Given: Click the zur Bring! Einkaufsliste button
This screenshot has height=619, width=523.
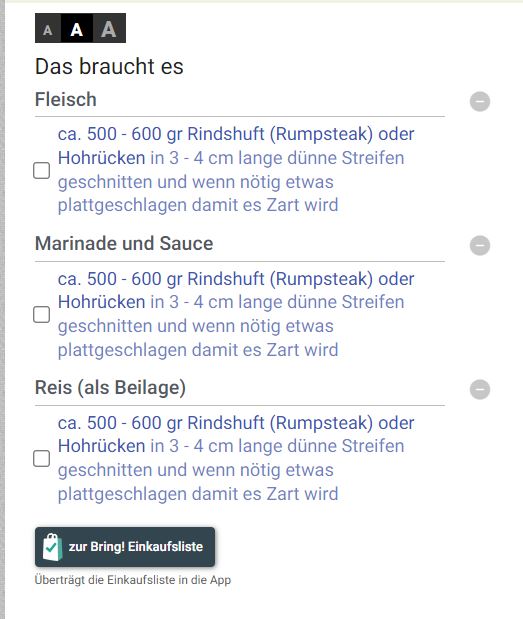Looking at the screenshot, I should coord(125,547).
